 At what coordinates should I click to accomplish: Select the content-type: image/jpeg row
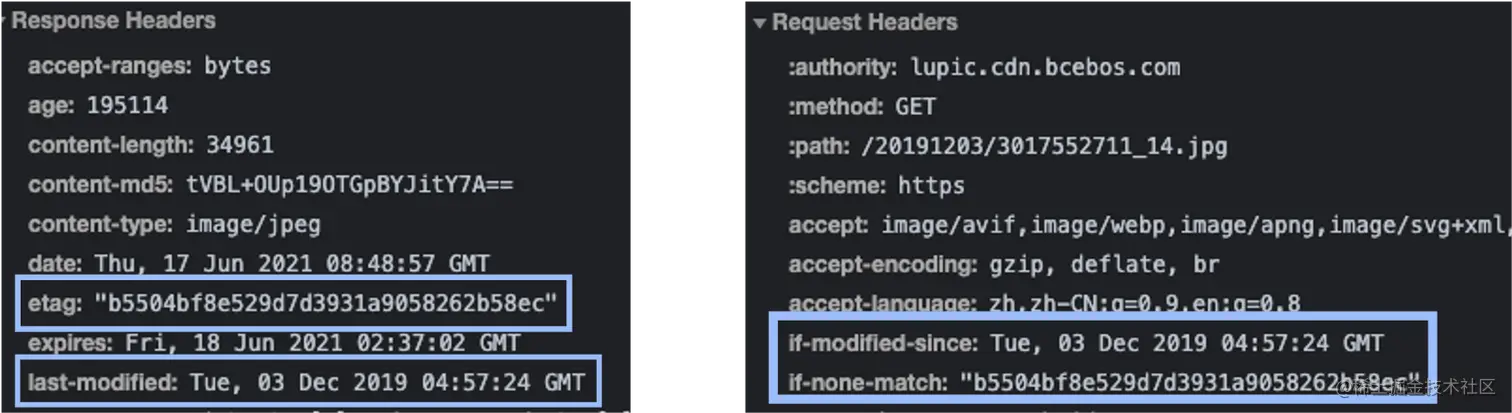coord(174,224)
